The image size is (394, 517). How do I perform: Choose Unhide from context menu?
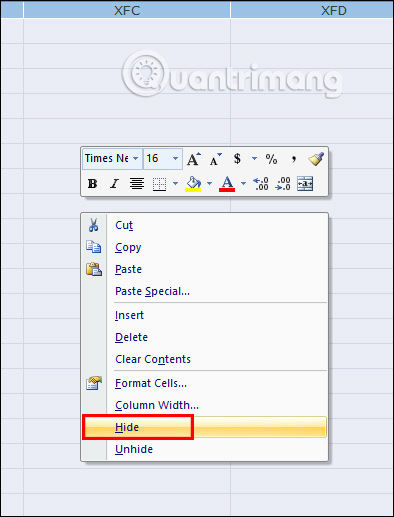coord(205,449)
